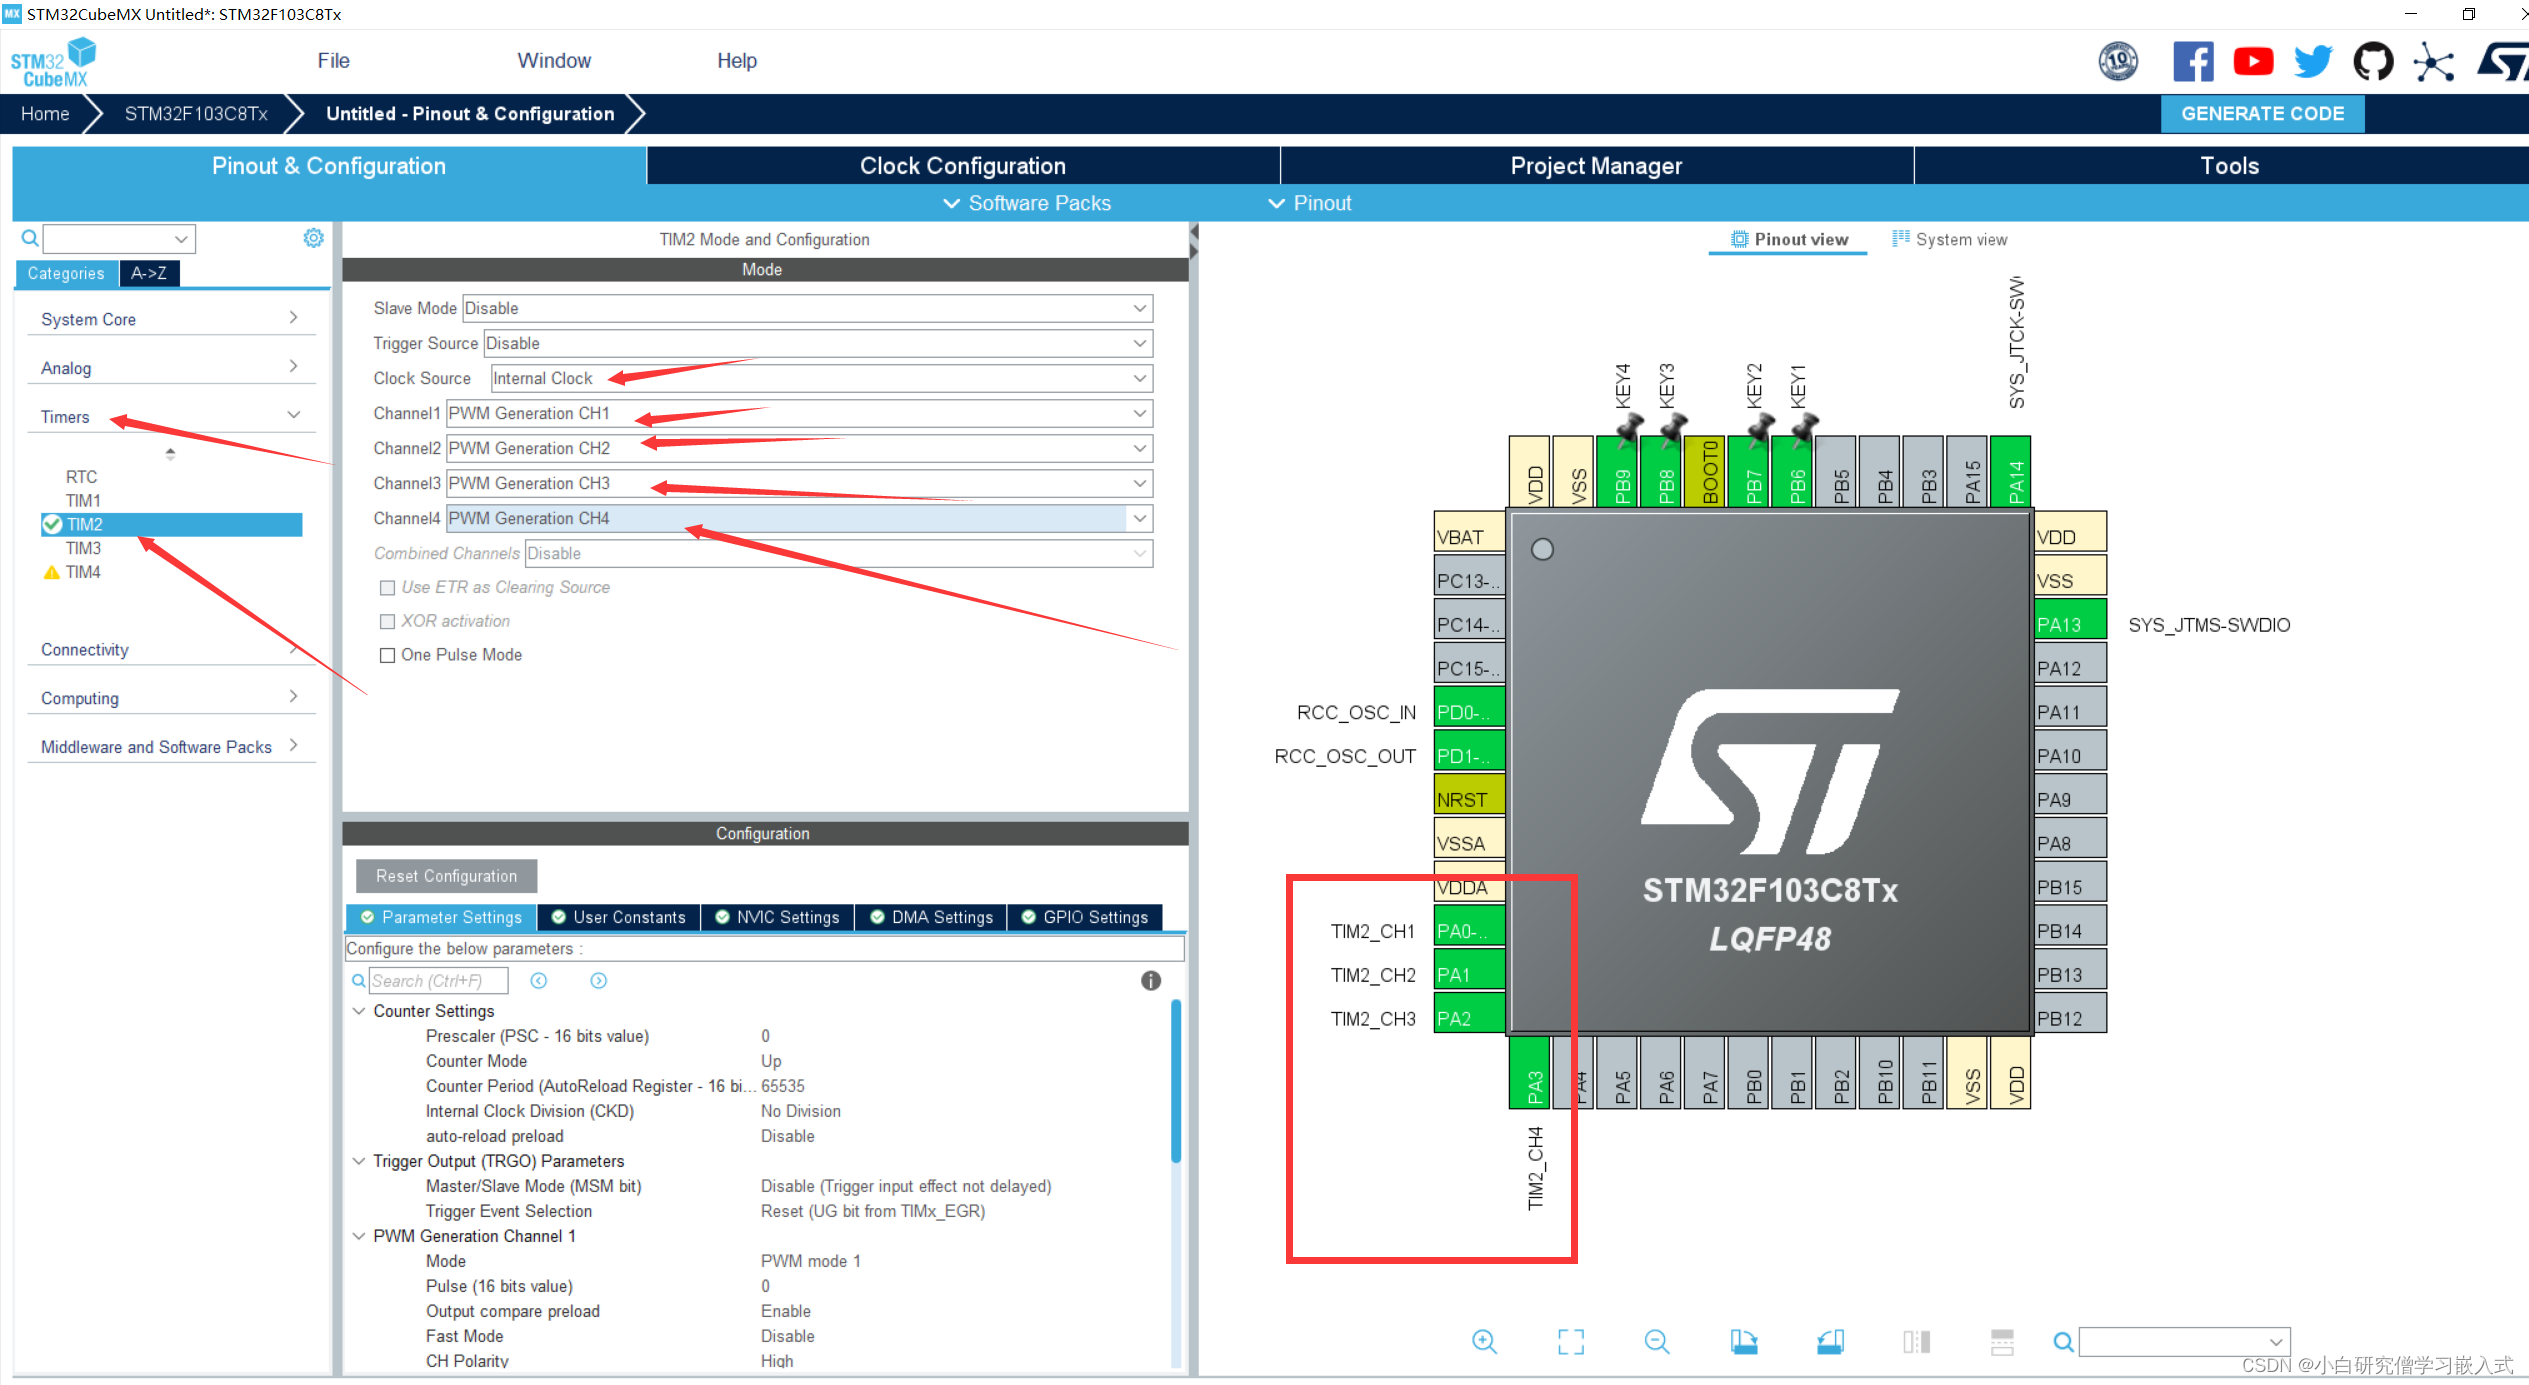Click the parameter info icon
The image size is (2529, 1385).
coord(1150,981)
